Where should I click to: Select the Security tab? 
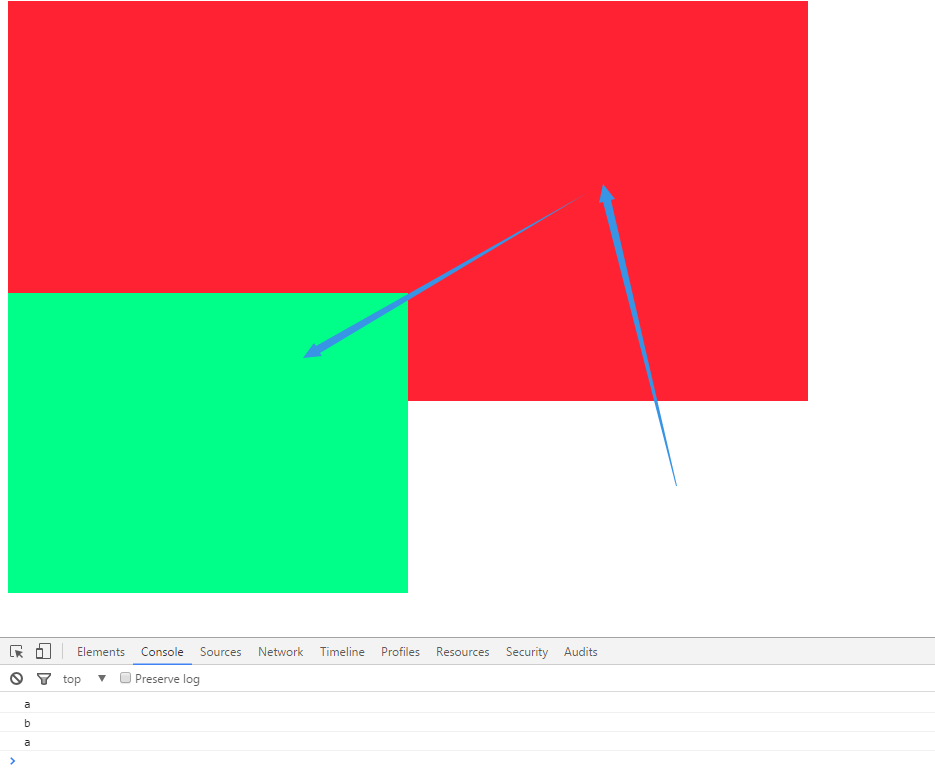coord(526,651)
